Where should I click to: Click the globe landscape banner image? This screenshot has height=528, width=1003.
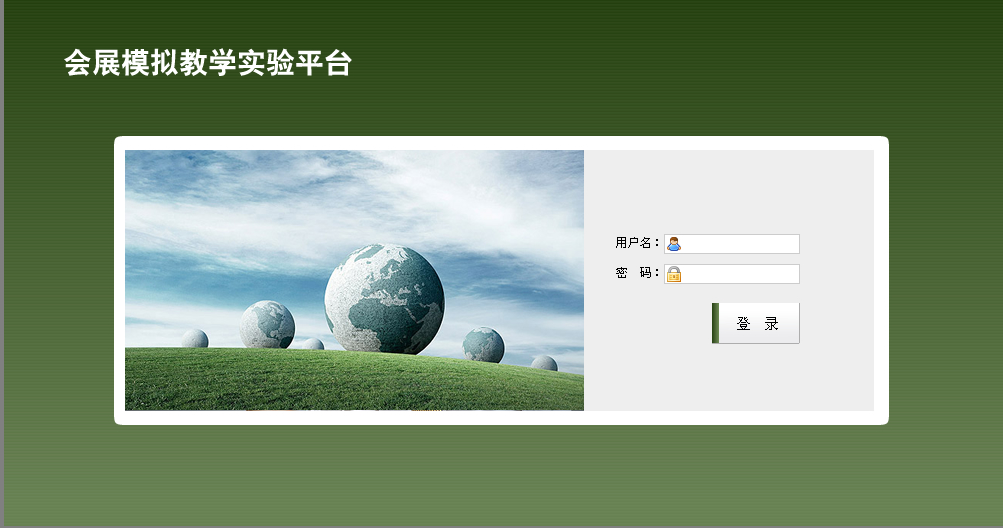click(354, 280)
